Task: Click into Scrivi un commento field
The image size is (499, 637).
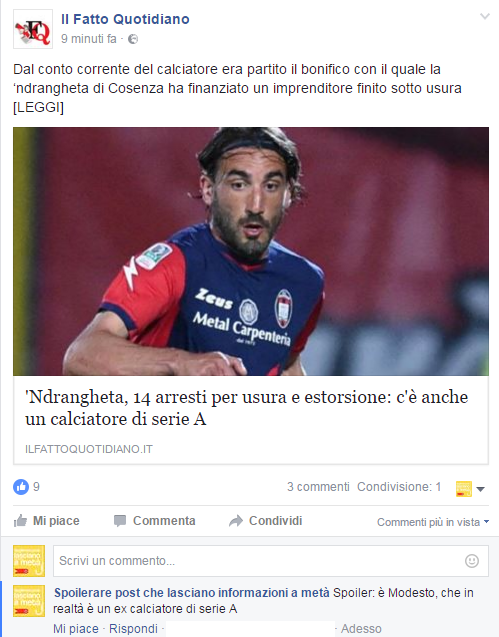Action: click(271, 561)
